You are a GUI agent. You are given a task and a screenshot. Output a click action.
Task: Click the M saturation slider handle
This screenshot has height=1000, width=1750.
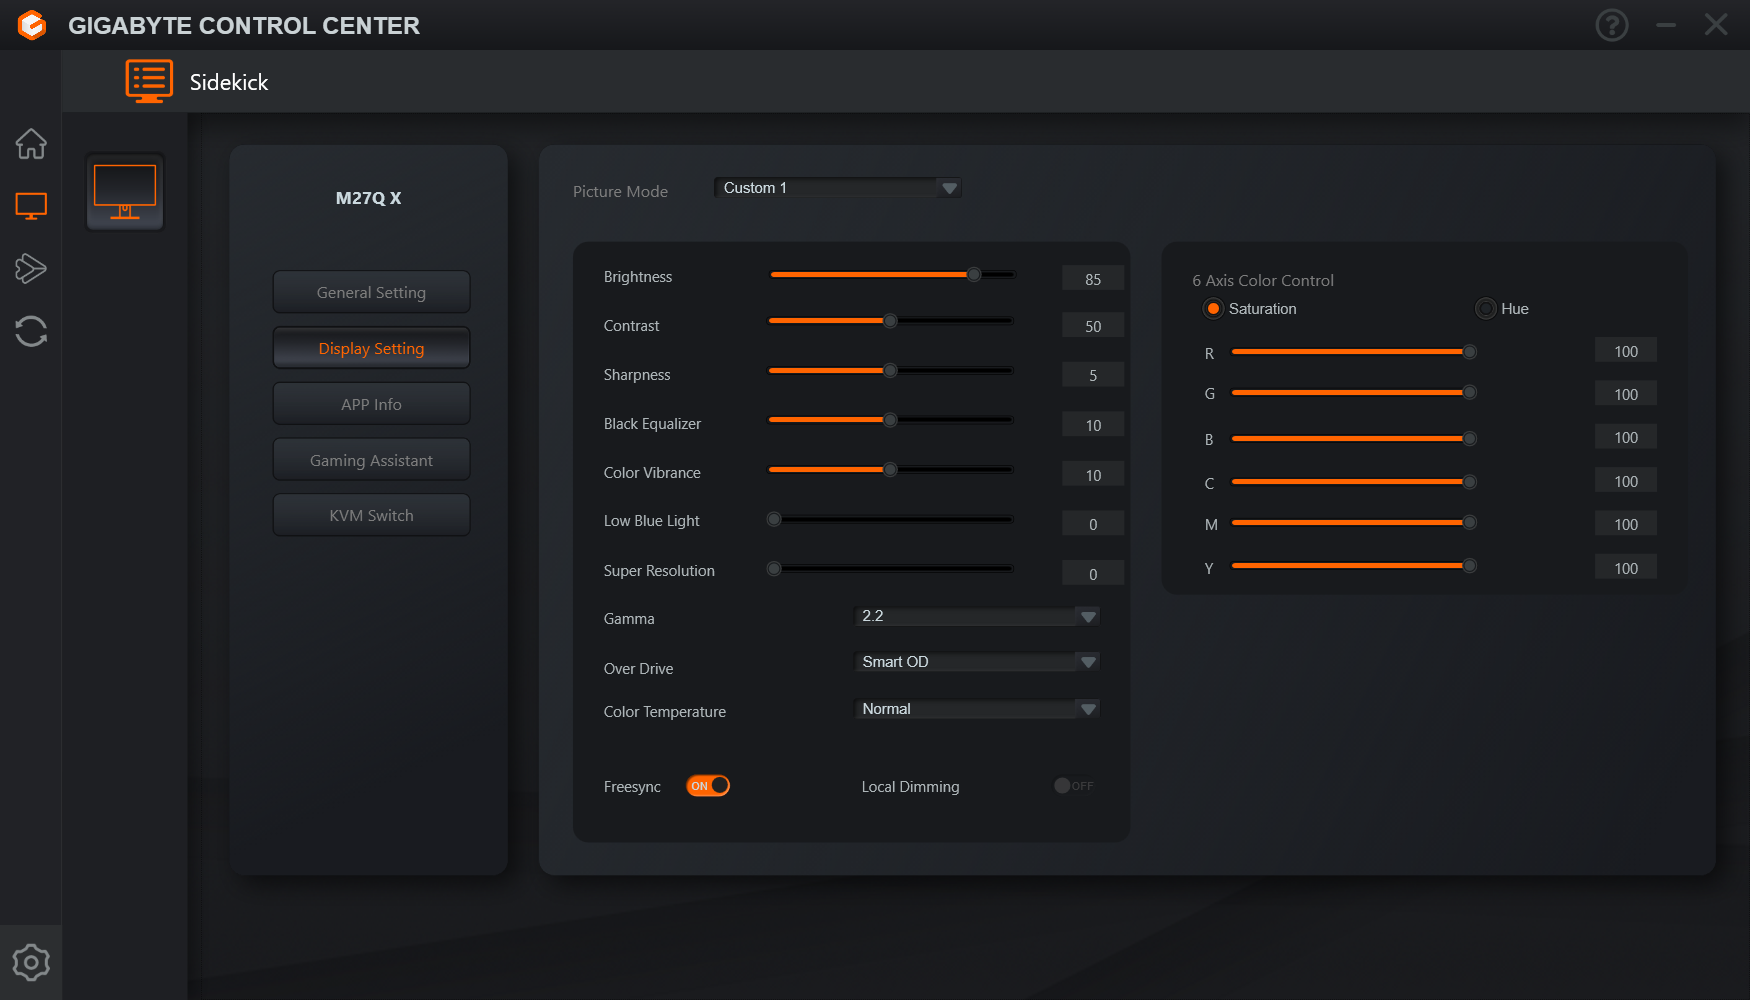pos(1470,522)
